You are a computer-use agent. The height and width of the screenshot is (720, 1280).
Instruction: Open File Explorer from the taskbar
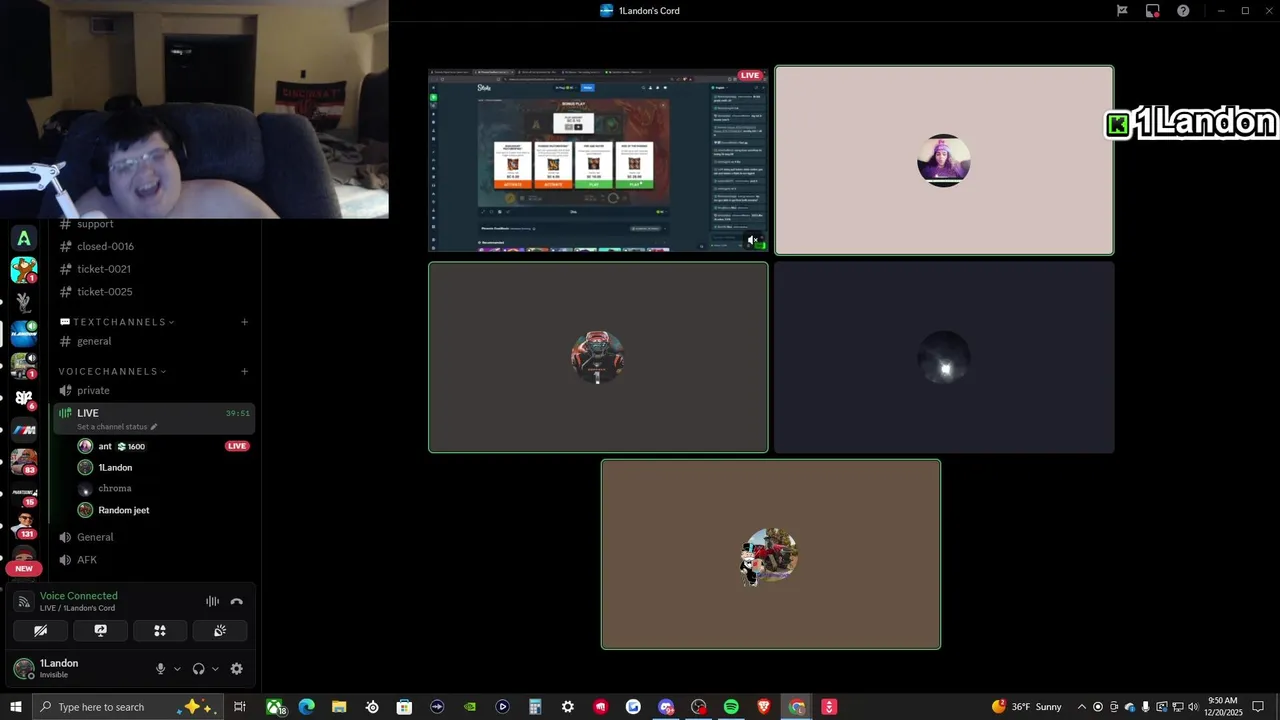339,707
